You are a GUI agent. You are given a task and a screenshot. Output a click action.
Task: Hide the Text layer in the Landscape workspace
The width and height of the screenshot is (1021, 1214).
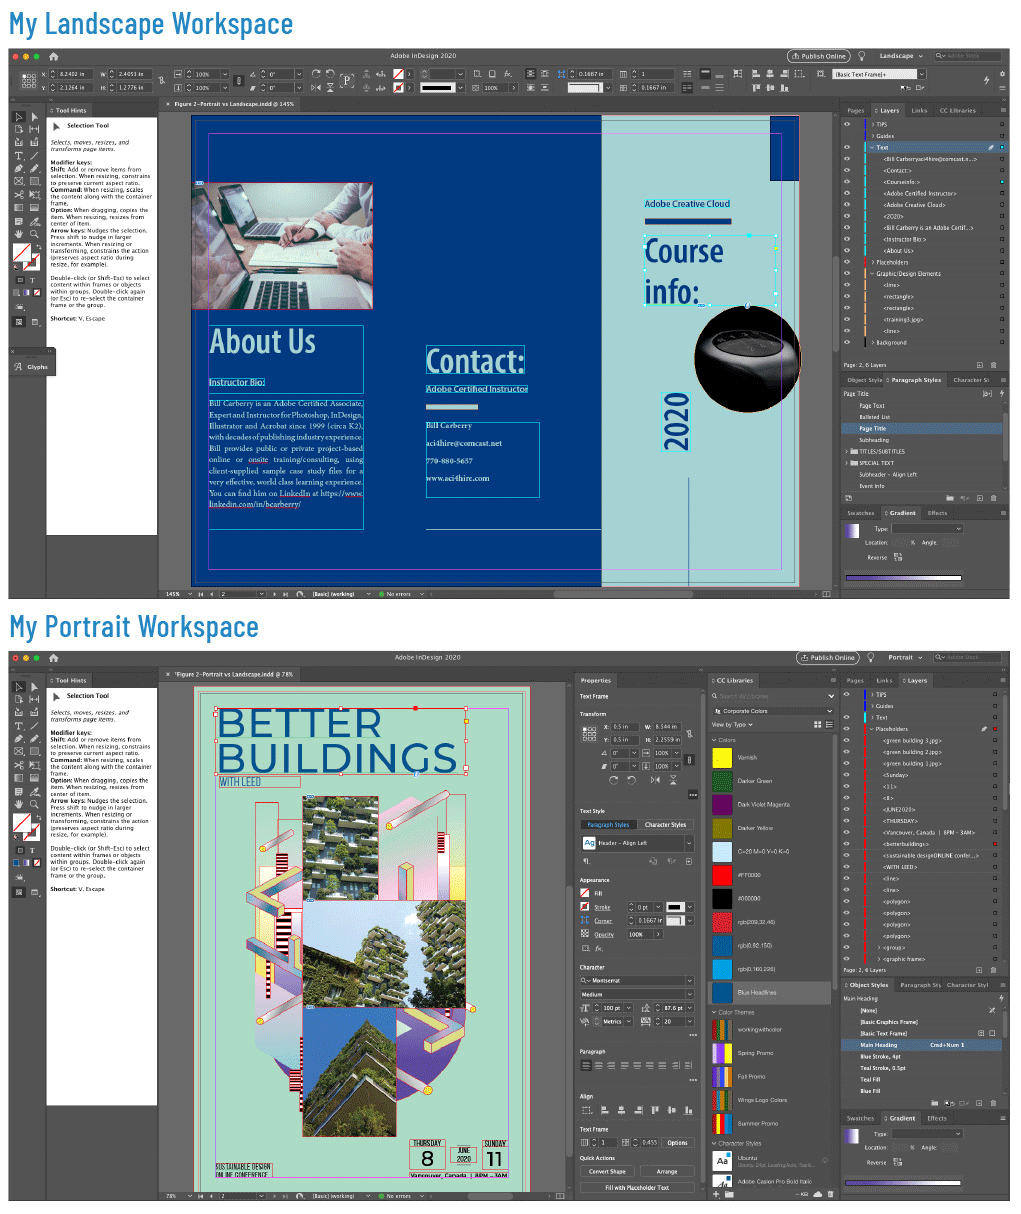tap(848, 147)
